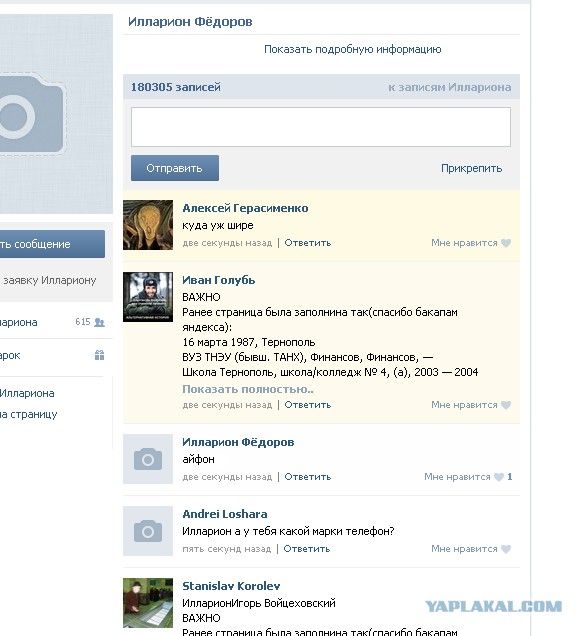Open Иван Голубь's avatar thumbnail
Image resolution: width=588 pixels, height=636 pixels.
click(x=148, y=297)
